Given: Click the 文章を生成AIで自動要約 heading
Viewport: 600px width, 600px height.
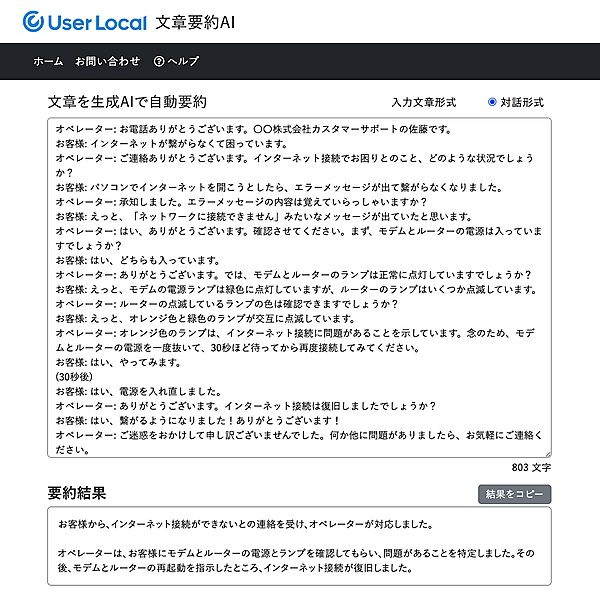Looking at the screenshot, I should (x=127, y=102).
